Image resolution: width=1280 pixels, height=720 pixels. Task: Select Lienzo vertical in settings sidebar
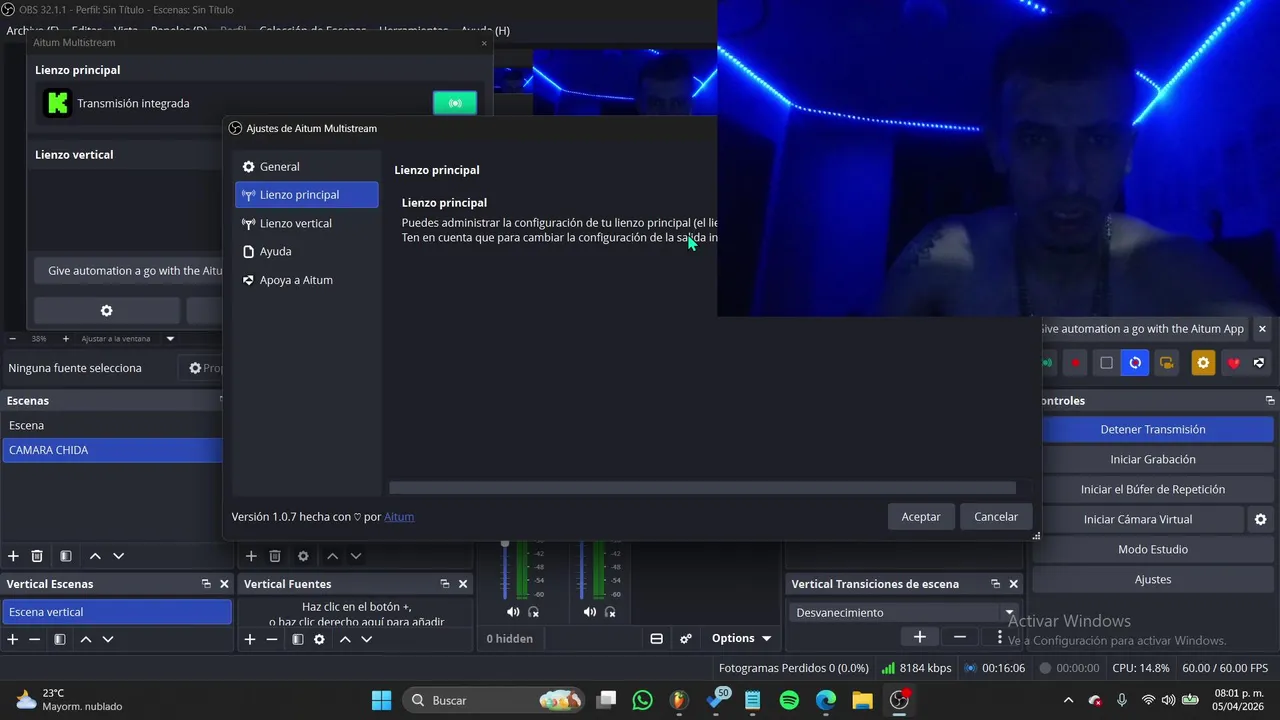pyautogui.click(x=306, y=223)
